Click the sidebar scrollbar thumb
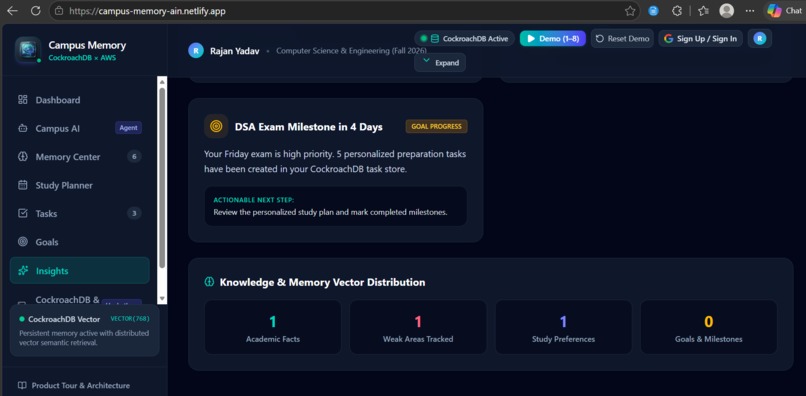The image size is (806, 396). 162,178
